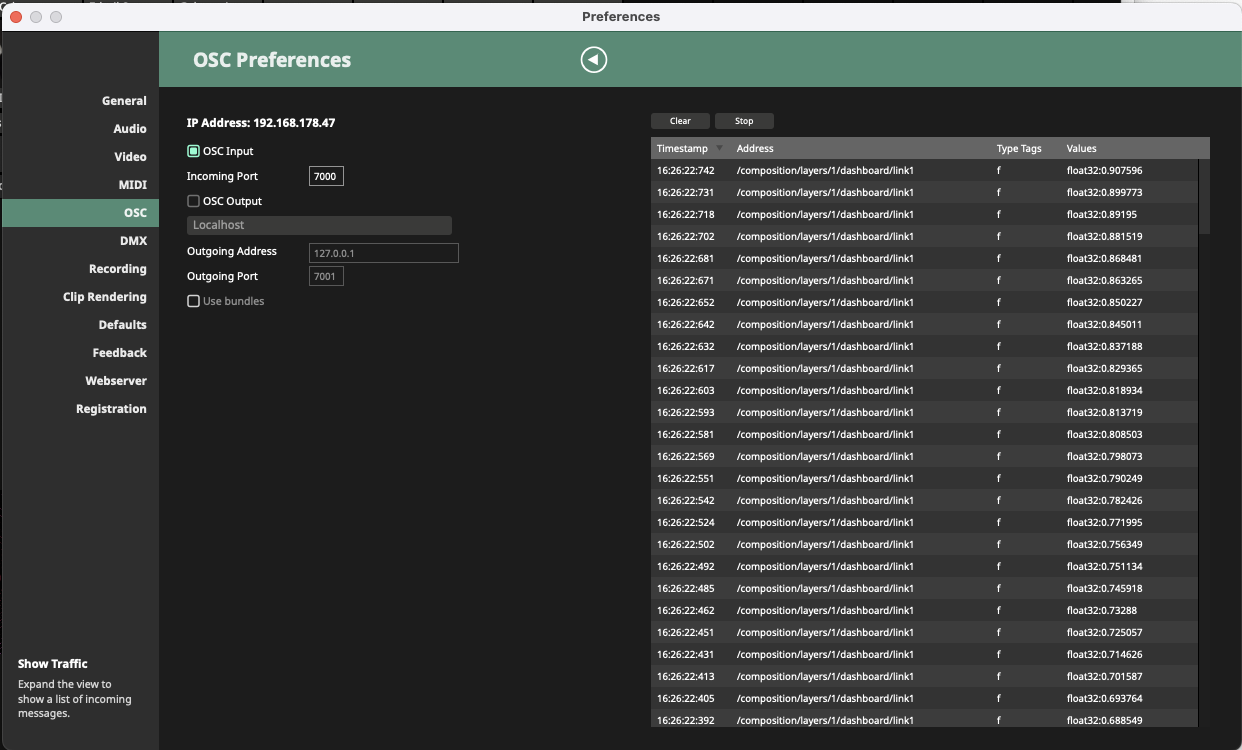Click the value float32:0.850227
The image size is (1242, 750).
click(1104, 302)
